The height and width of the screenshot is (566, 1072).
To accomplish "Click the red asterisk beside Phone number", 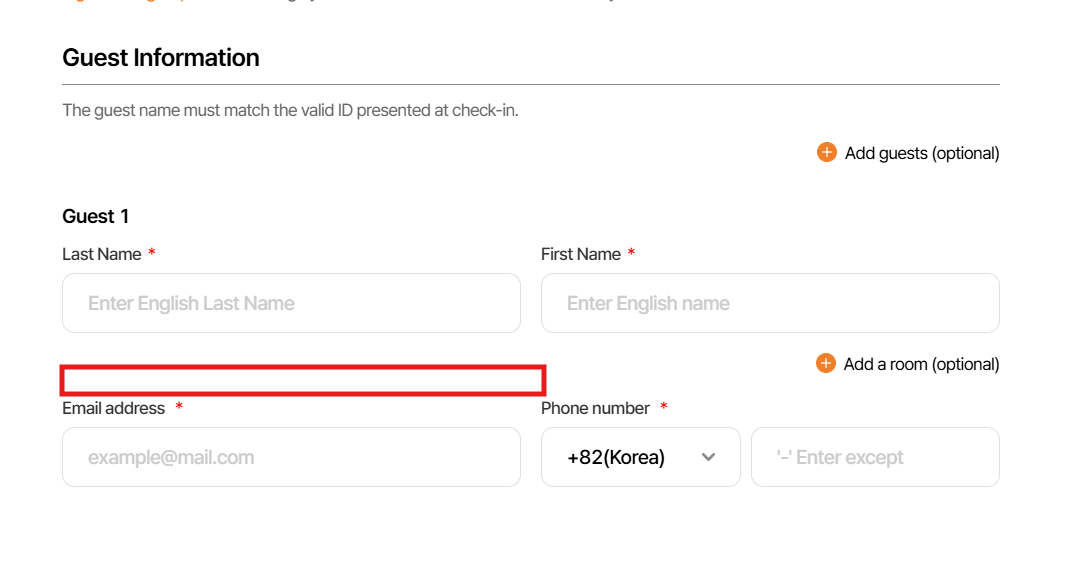I will tap(664, 408).
